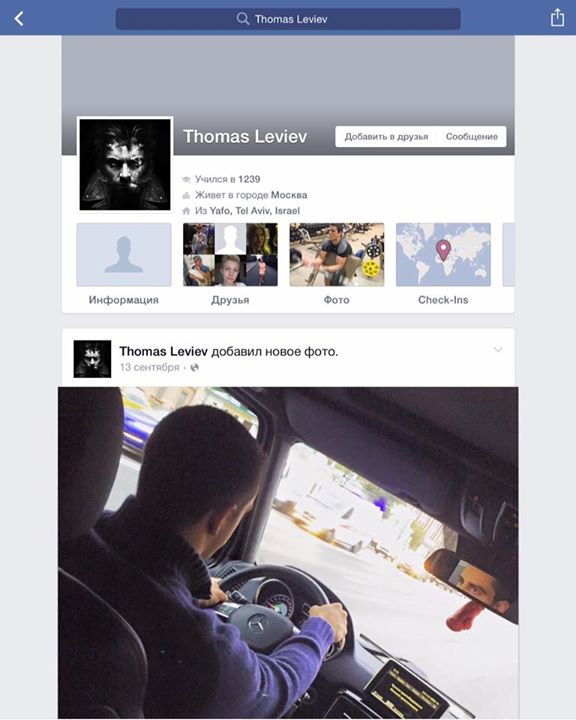Click the Добавить в друзья button
Viewport: 576px width, 720px height.
click(386, 136)
